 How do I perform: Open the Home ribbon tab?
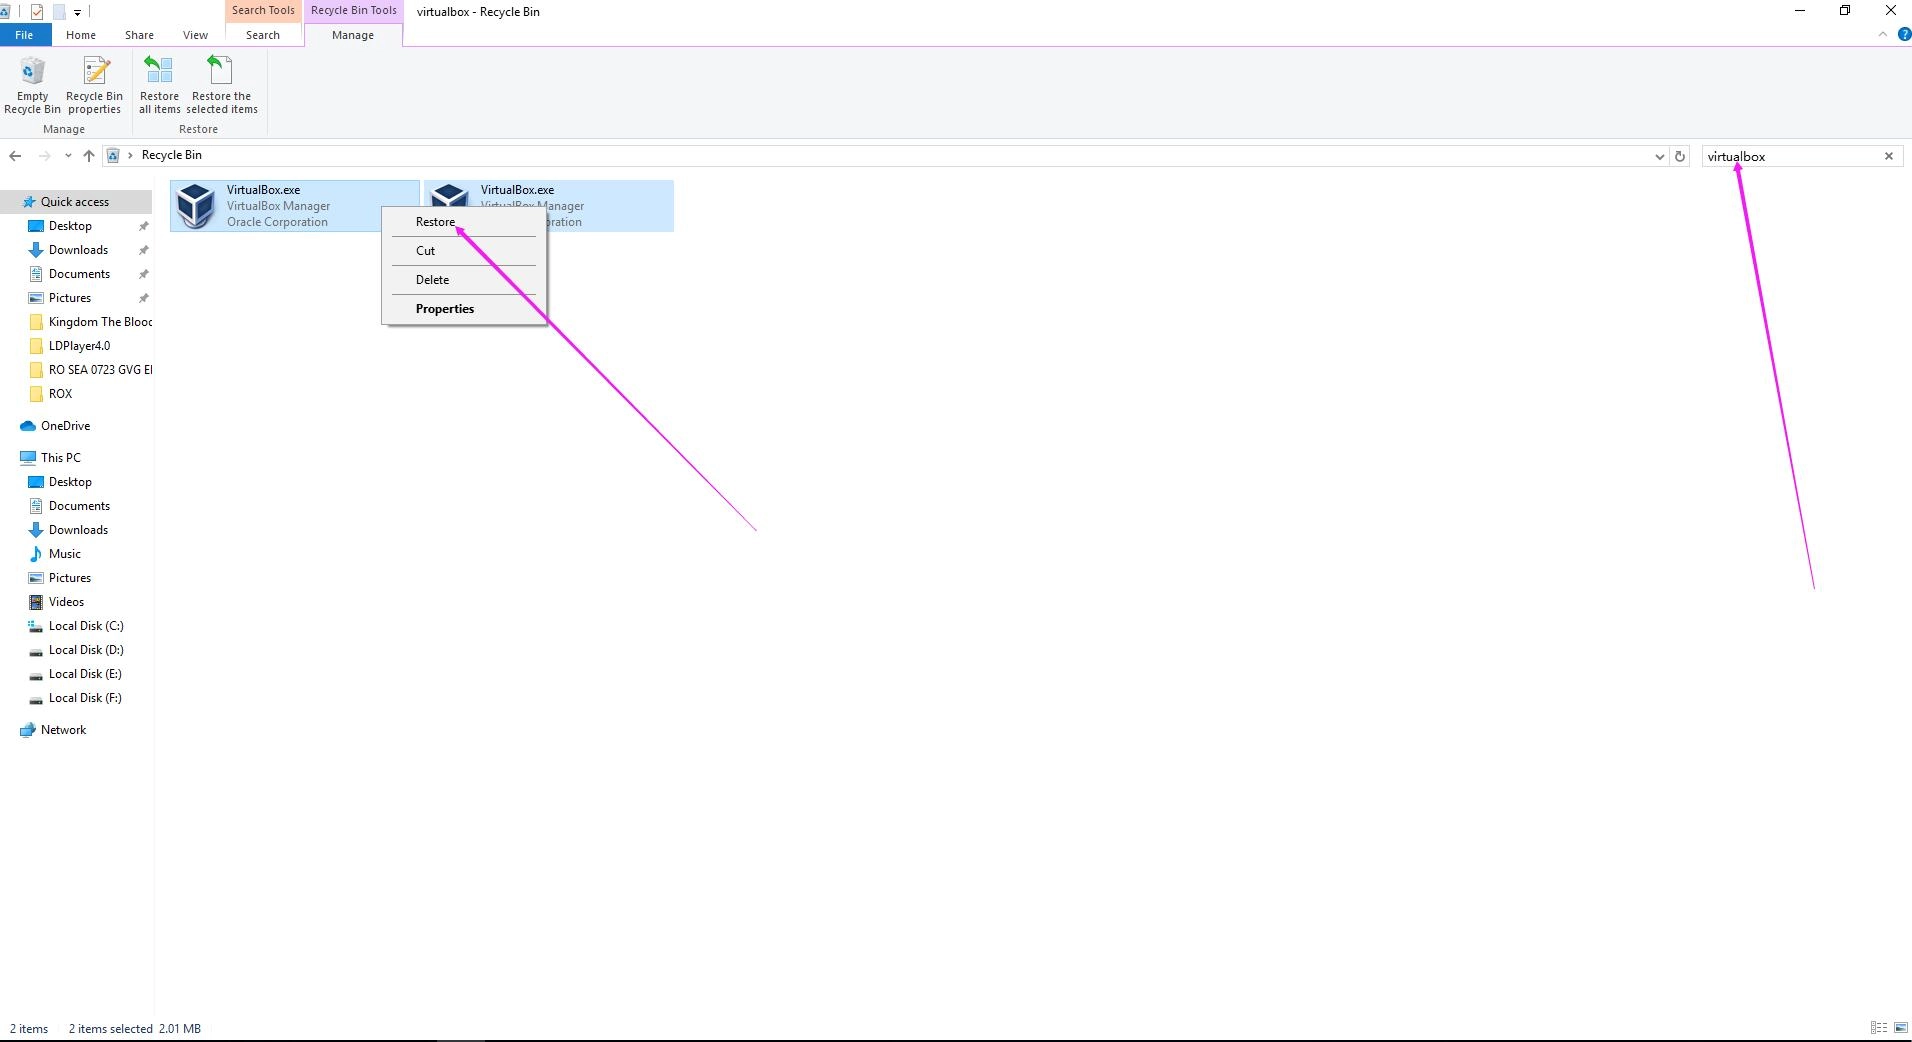tap(81, 35)
